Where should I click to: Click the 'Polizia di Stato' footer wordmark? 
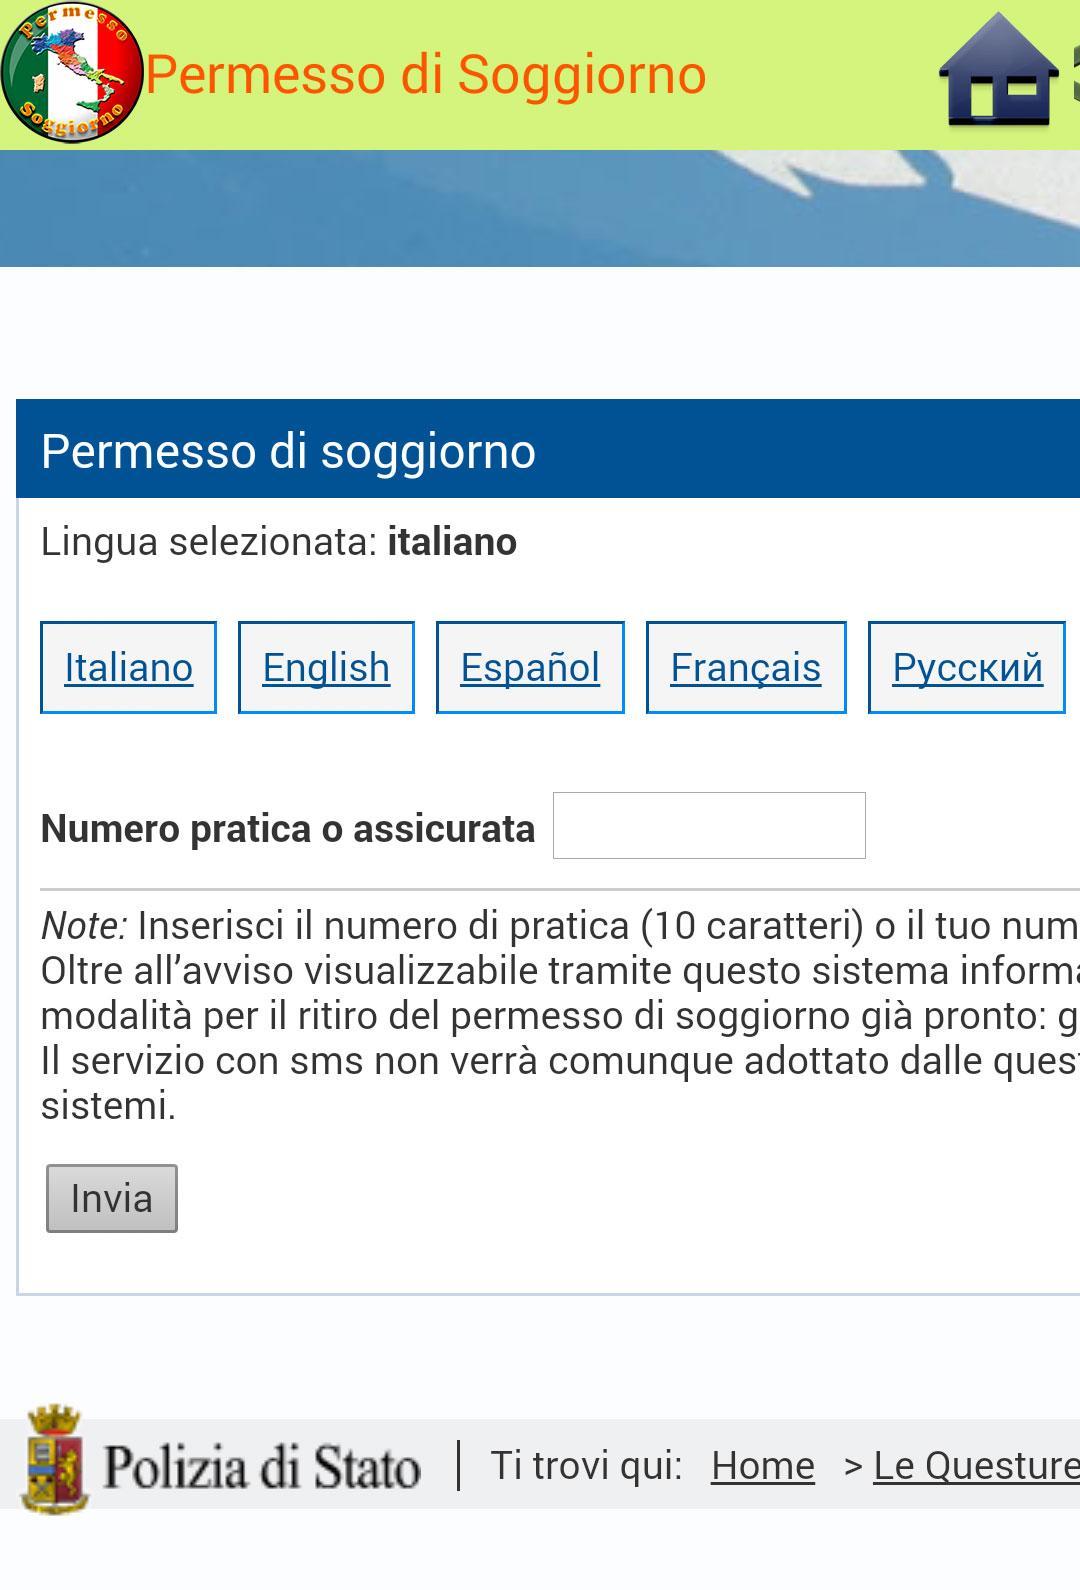point(263,1465)
